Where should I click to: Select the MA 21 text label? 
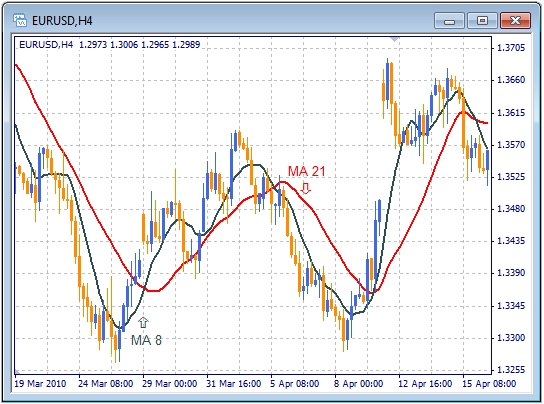[x=307, y=171]
